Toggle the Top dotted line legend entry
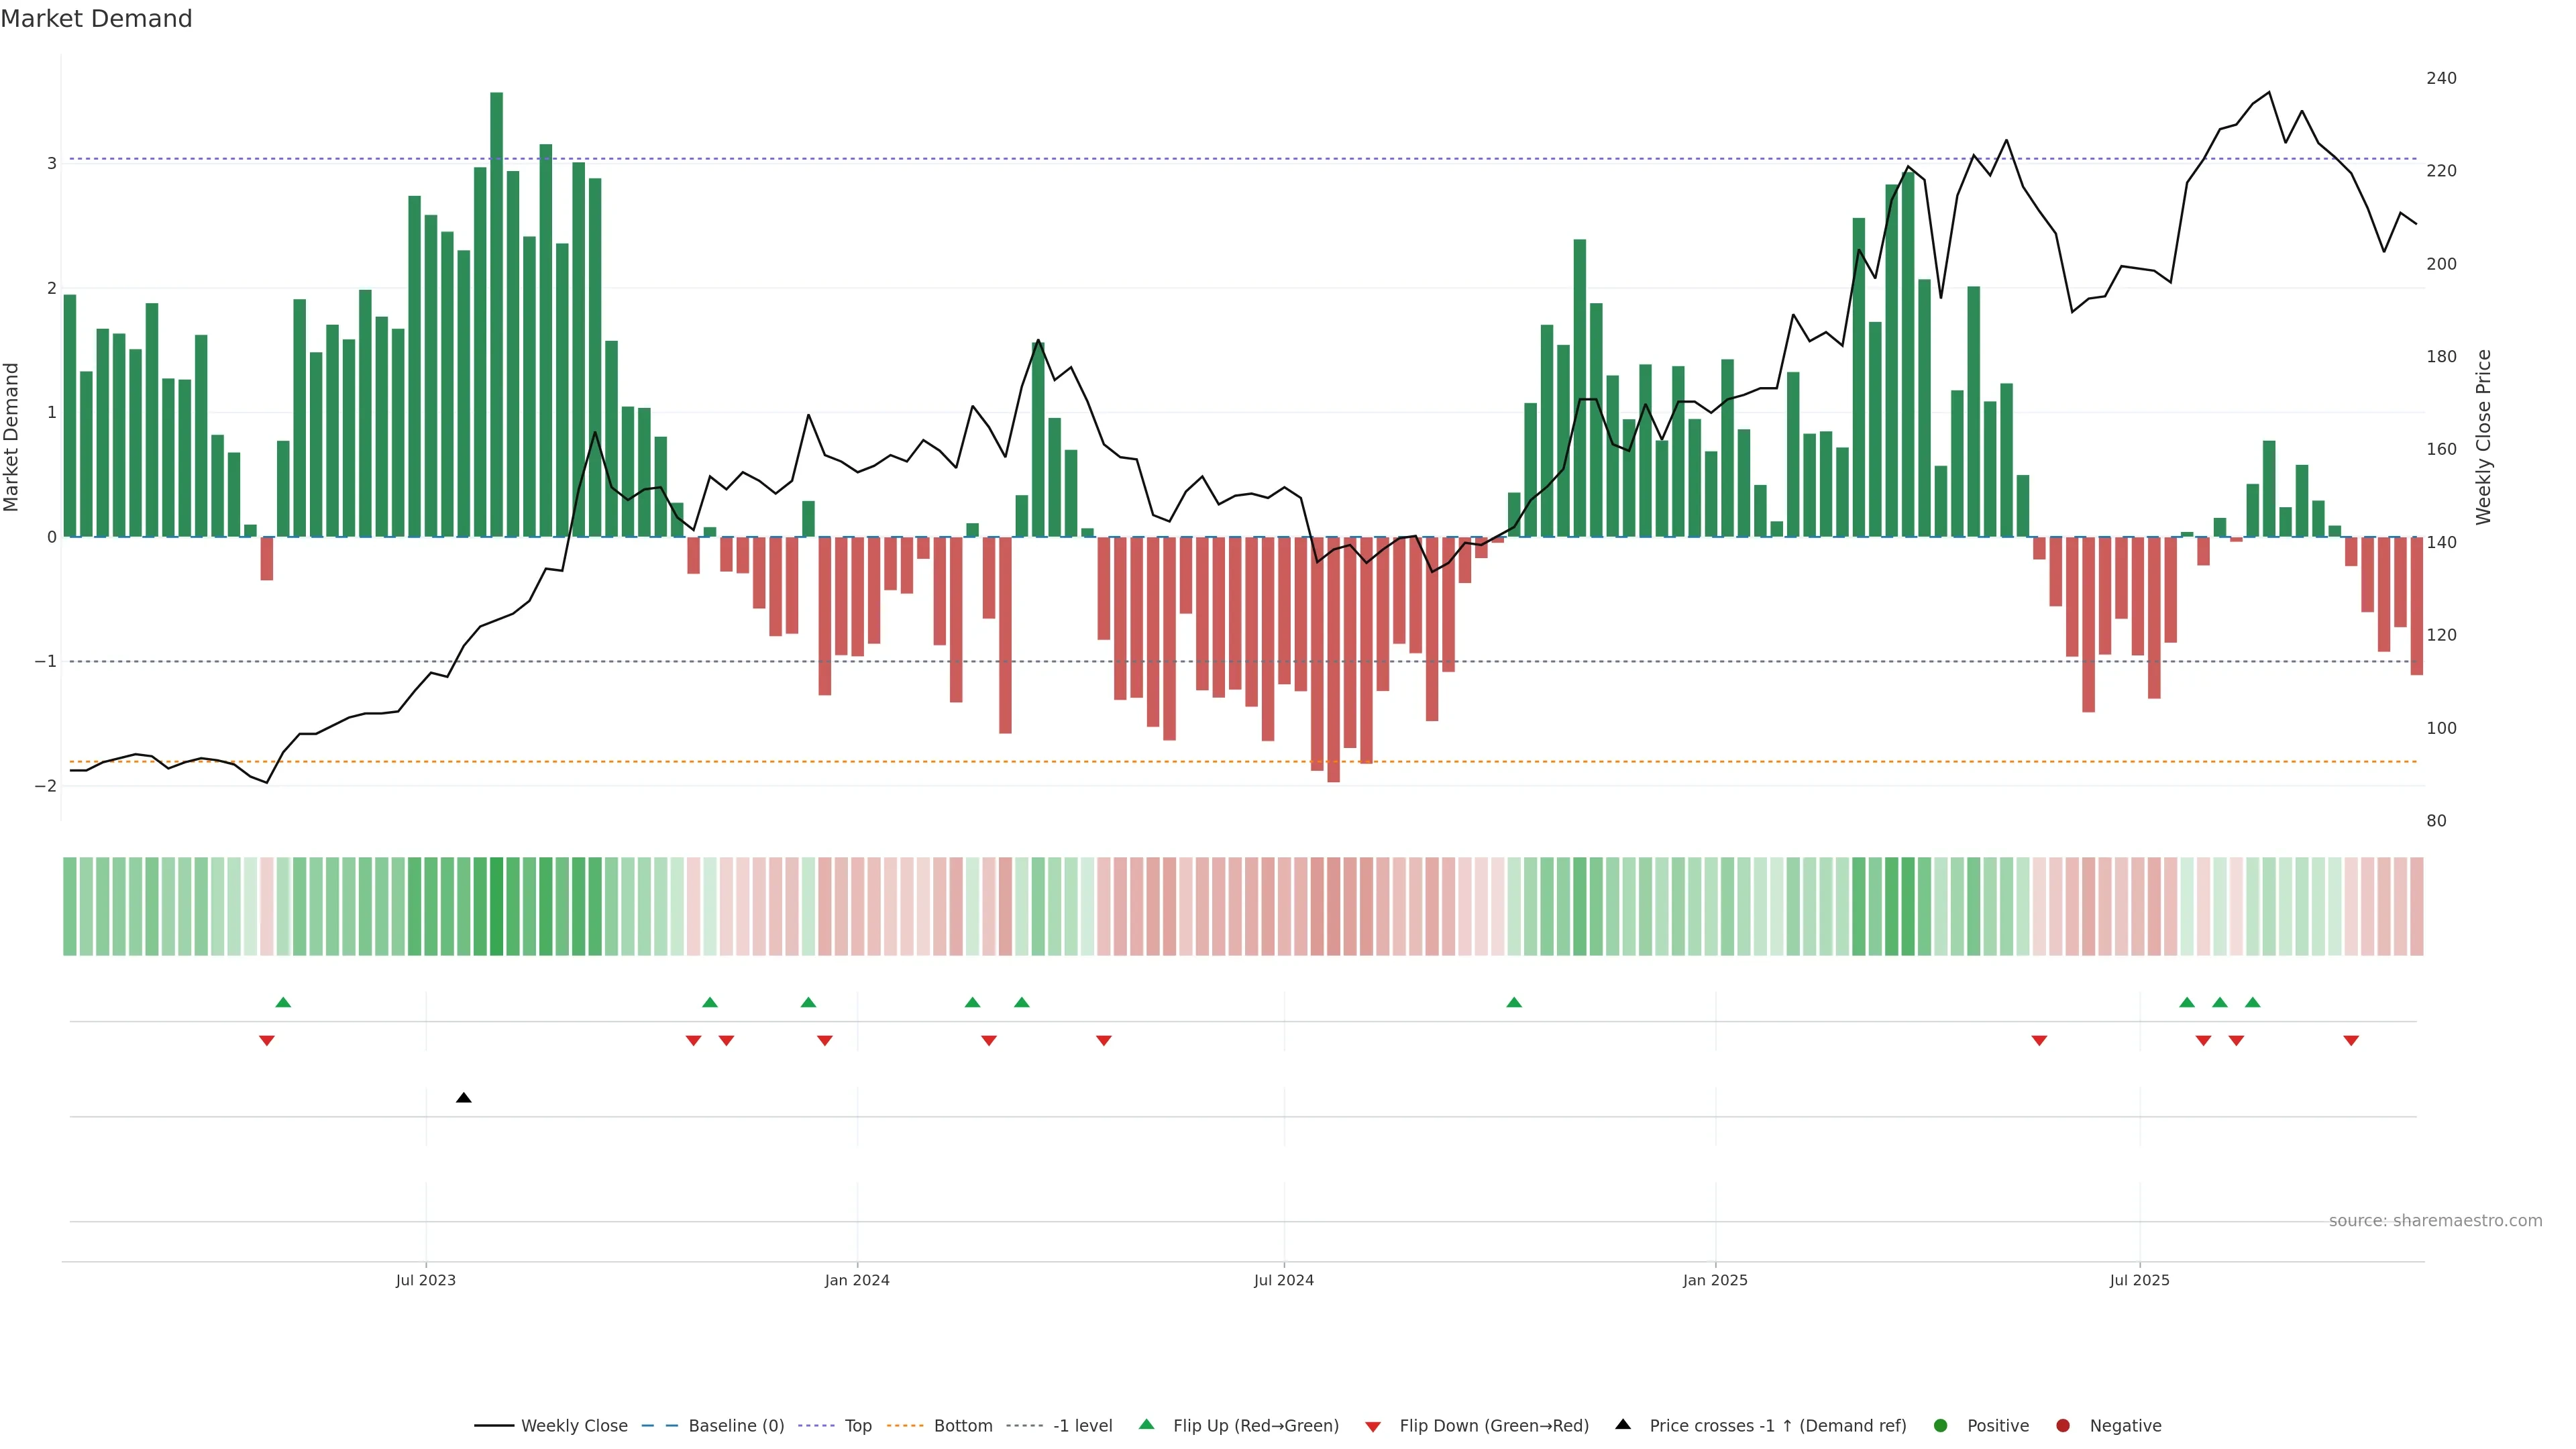Image resolution: width=2576 pixels, height=1449 pixels. coord(857,1426)
